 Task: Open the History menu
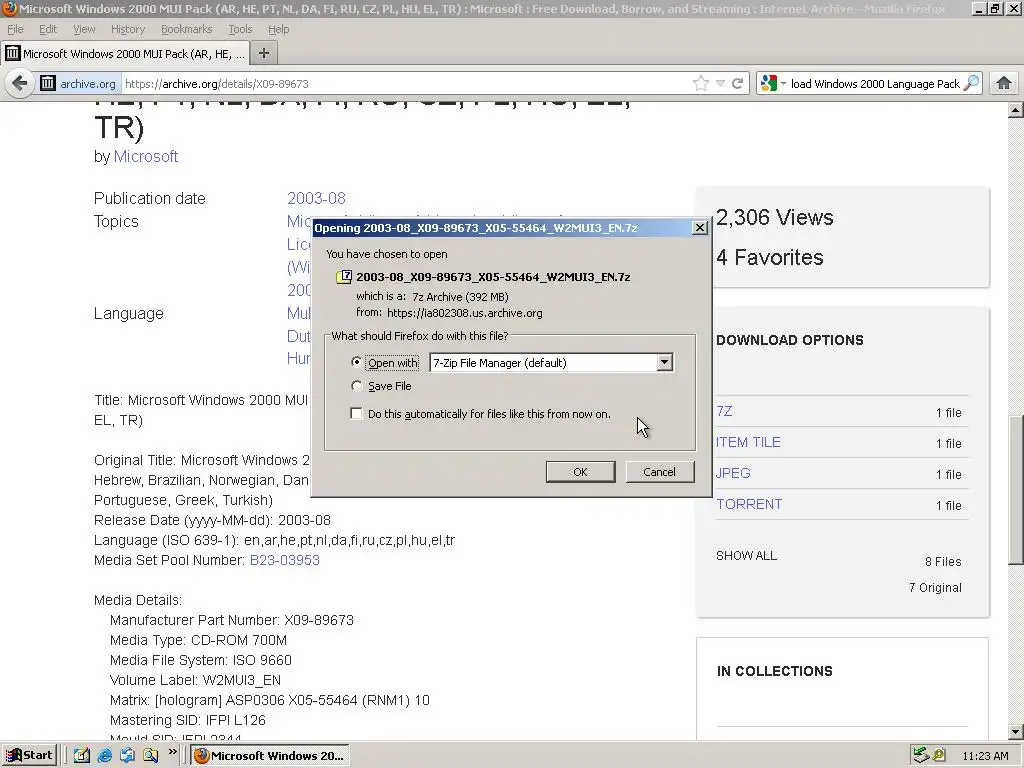click(x=128, y=29)
